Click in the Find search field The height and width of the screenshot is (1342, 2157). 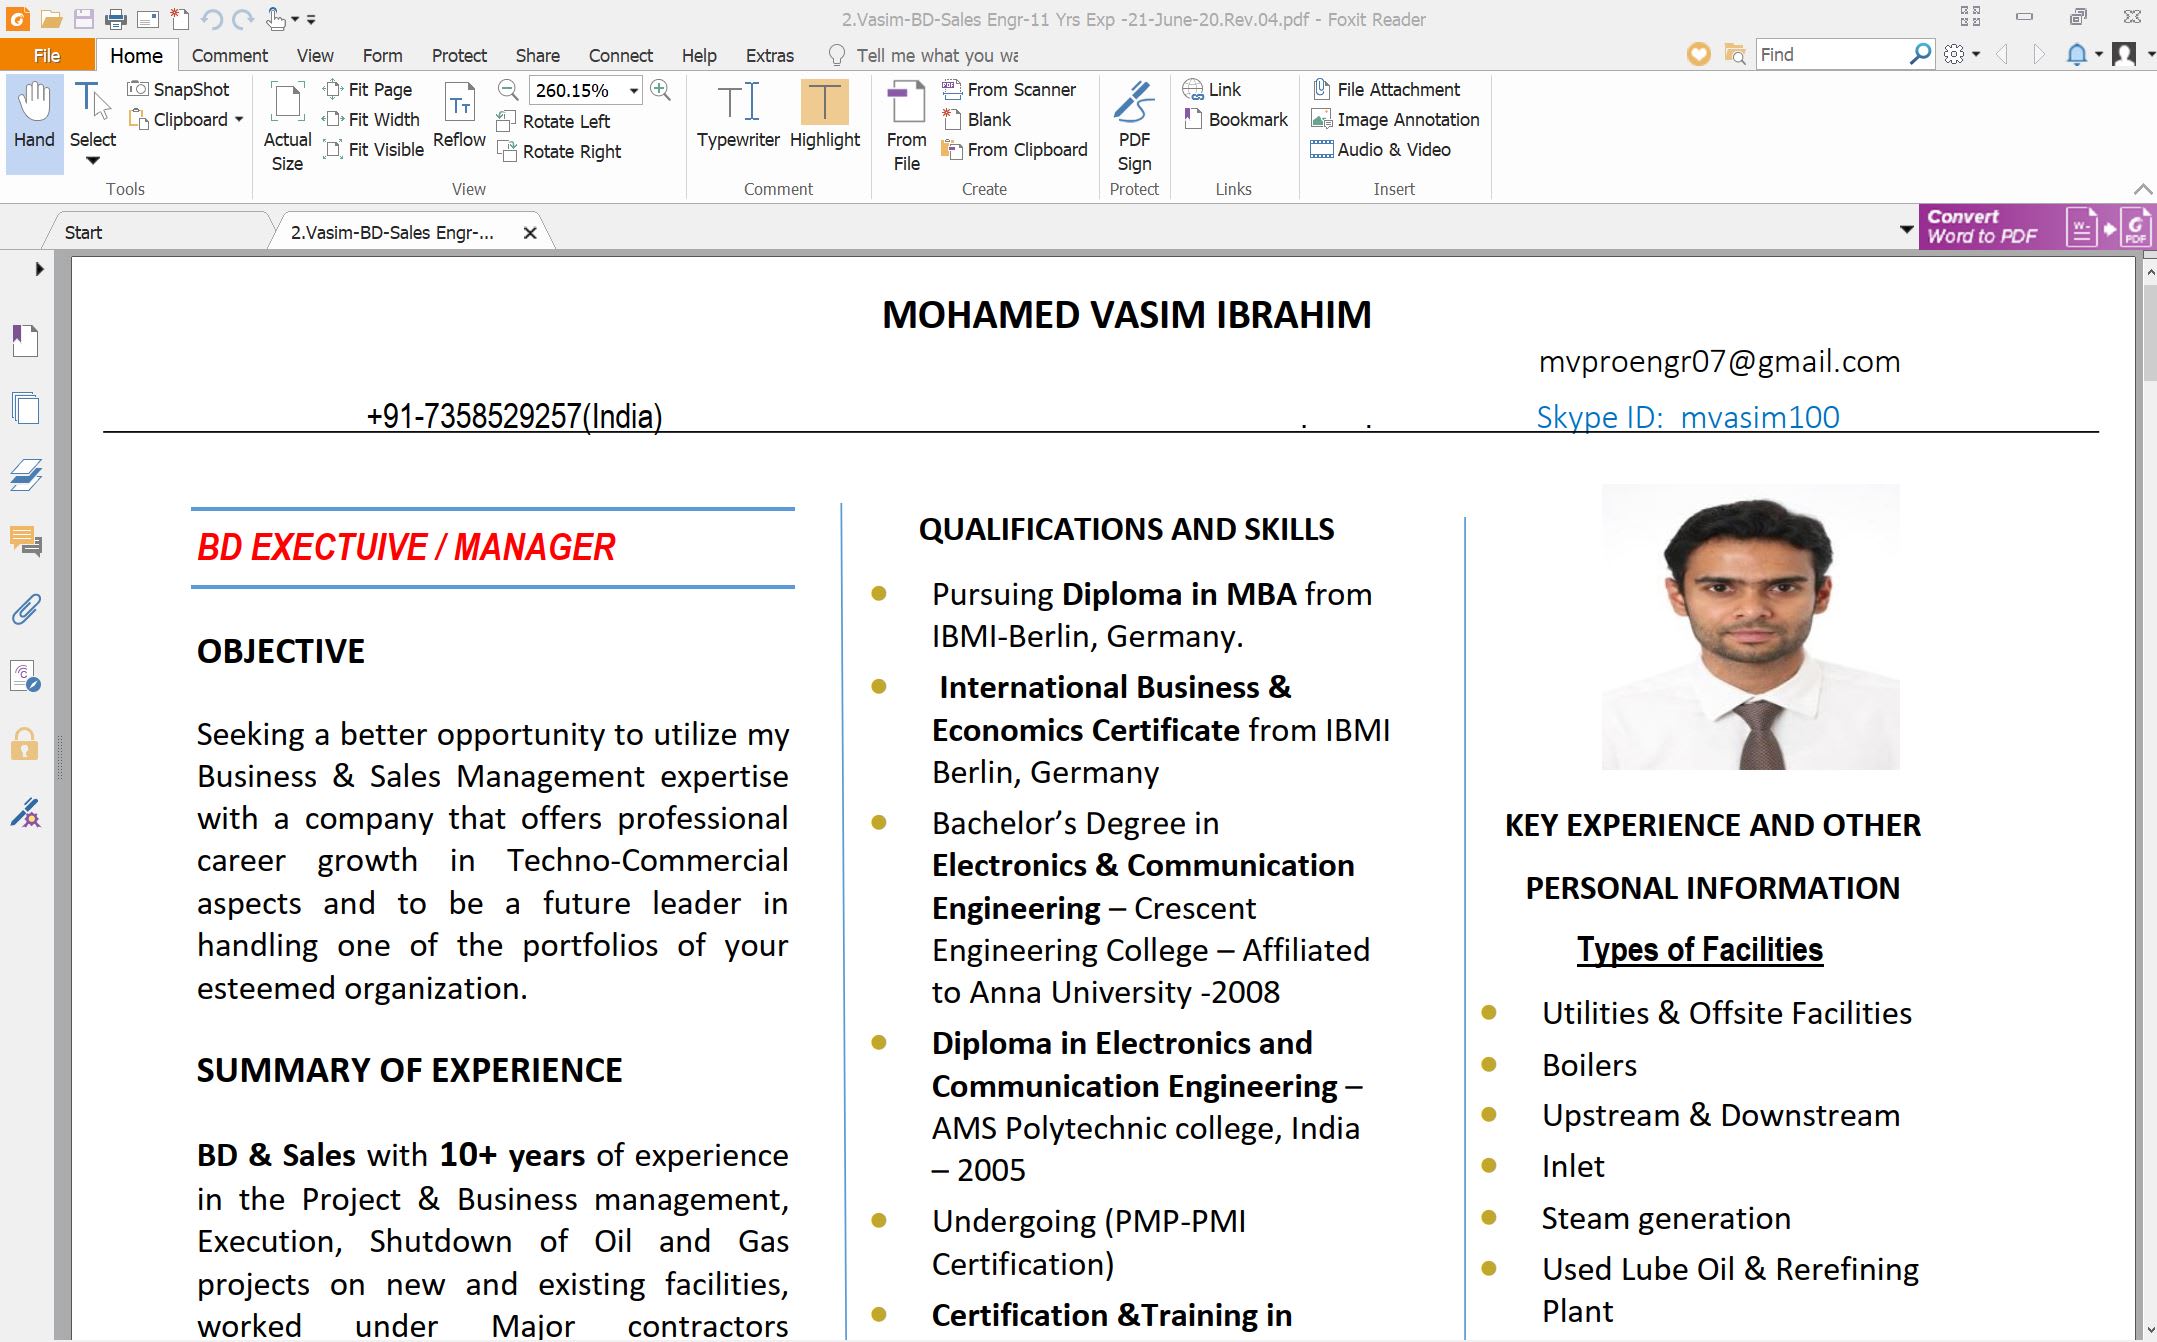(1830, 54)
